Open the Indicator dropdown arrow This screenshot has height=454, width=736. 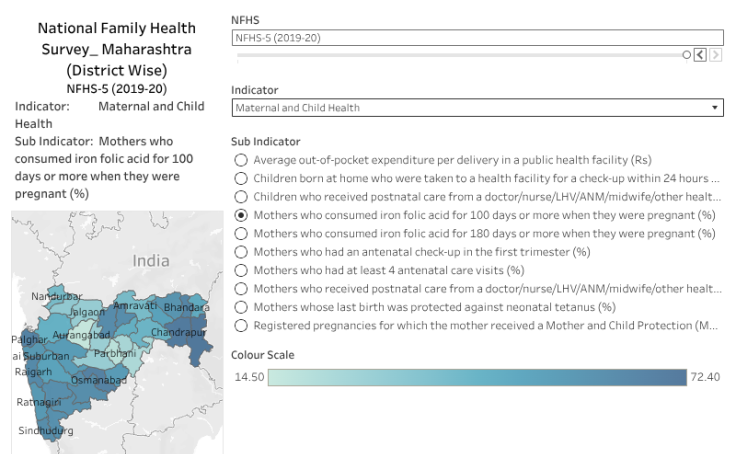point(715,107)
